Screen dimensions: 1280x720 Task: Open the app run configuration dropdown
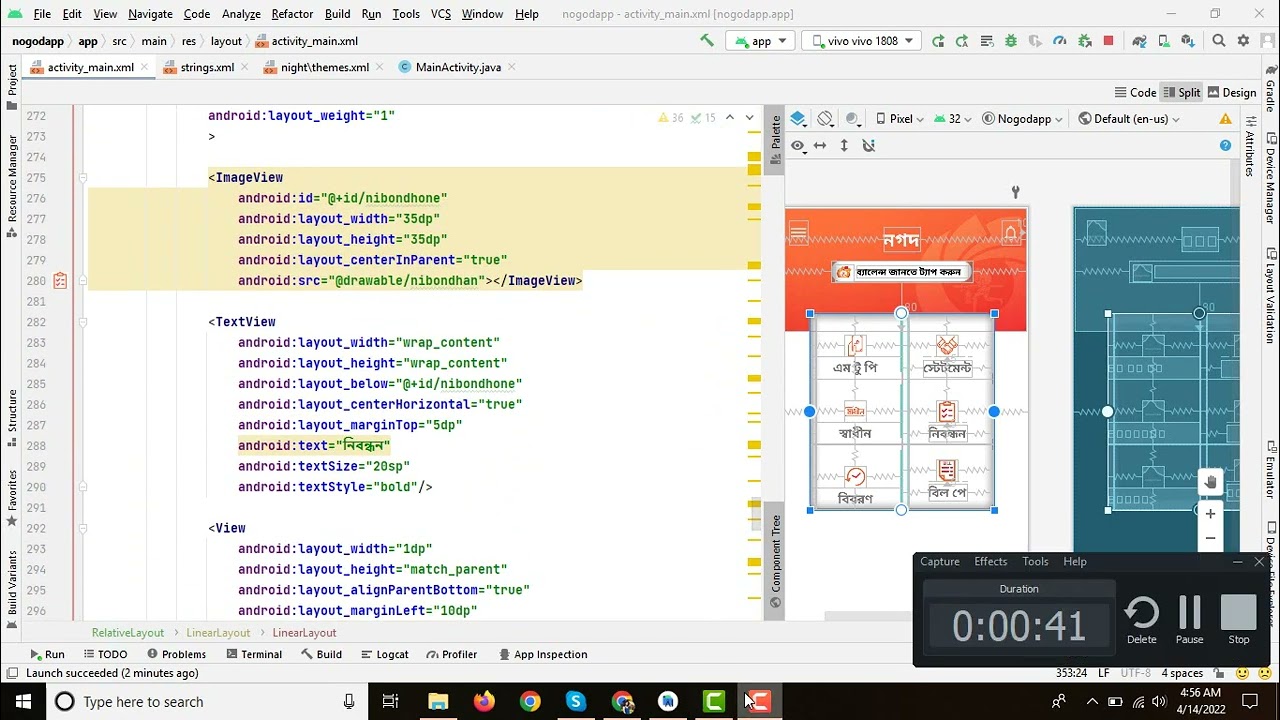tap(762, 41)
